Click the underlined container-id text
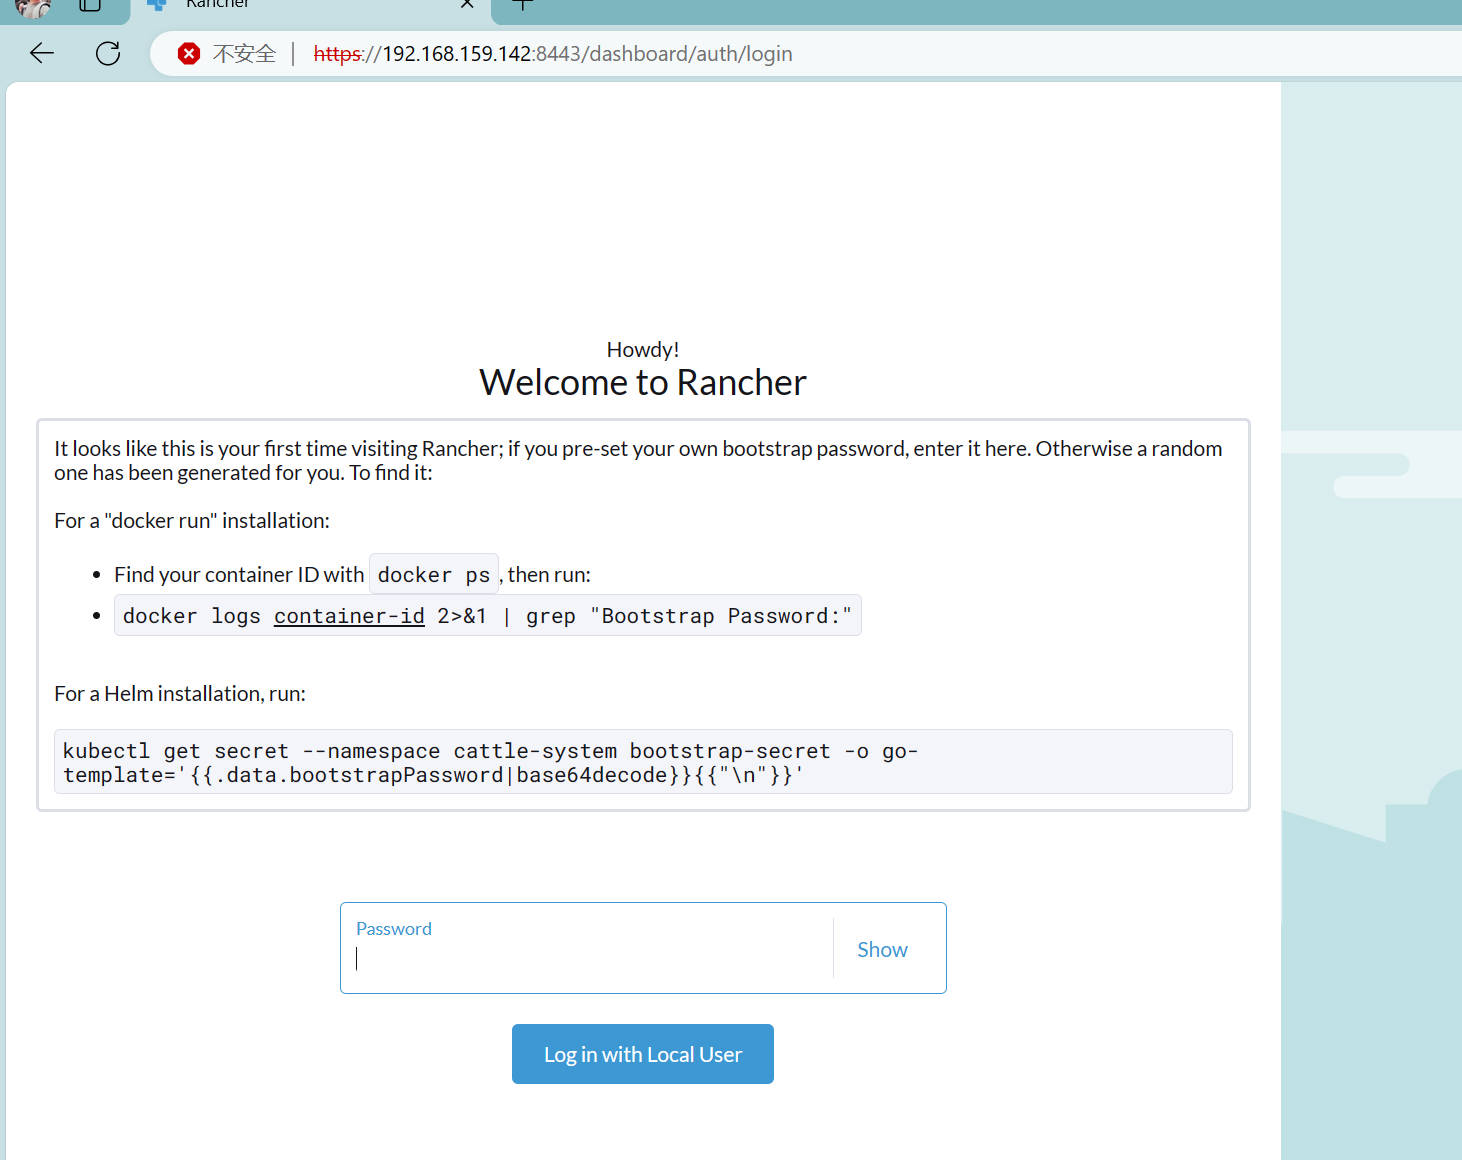Screen dimensions: 1462x1160 tap(349, 616)
